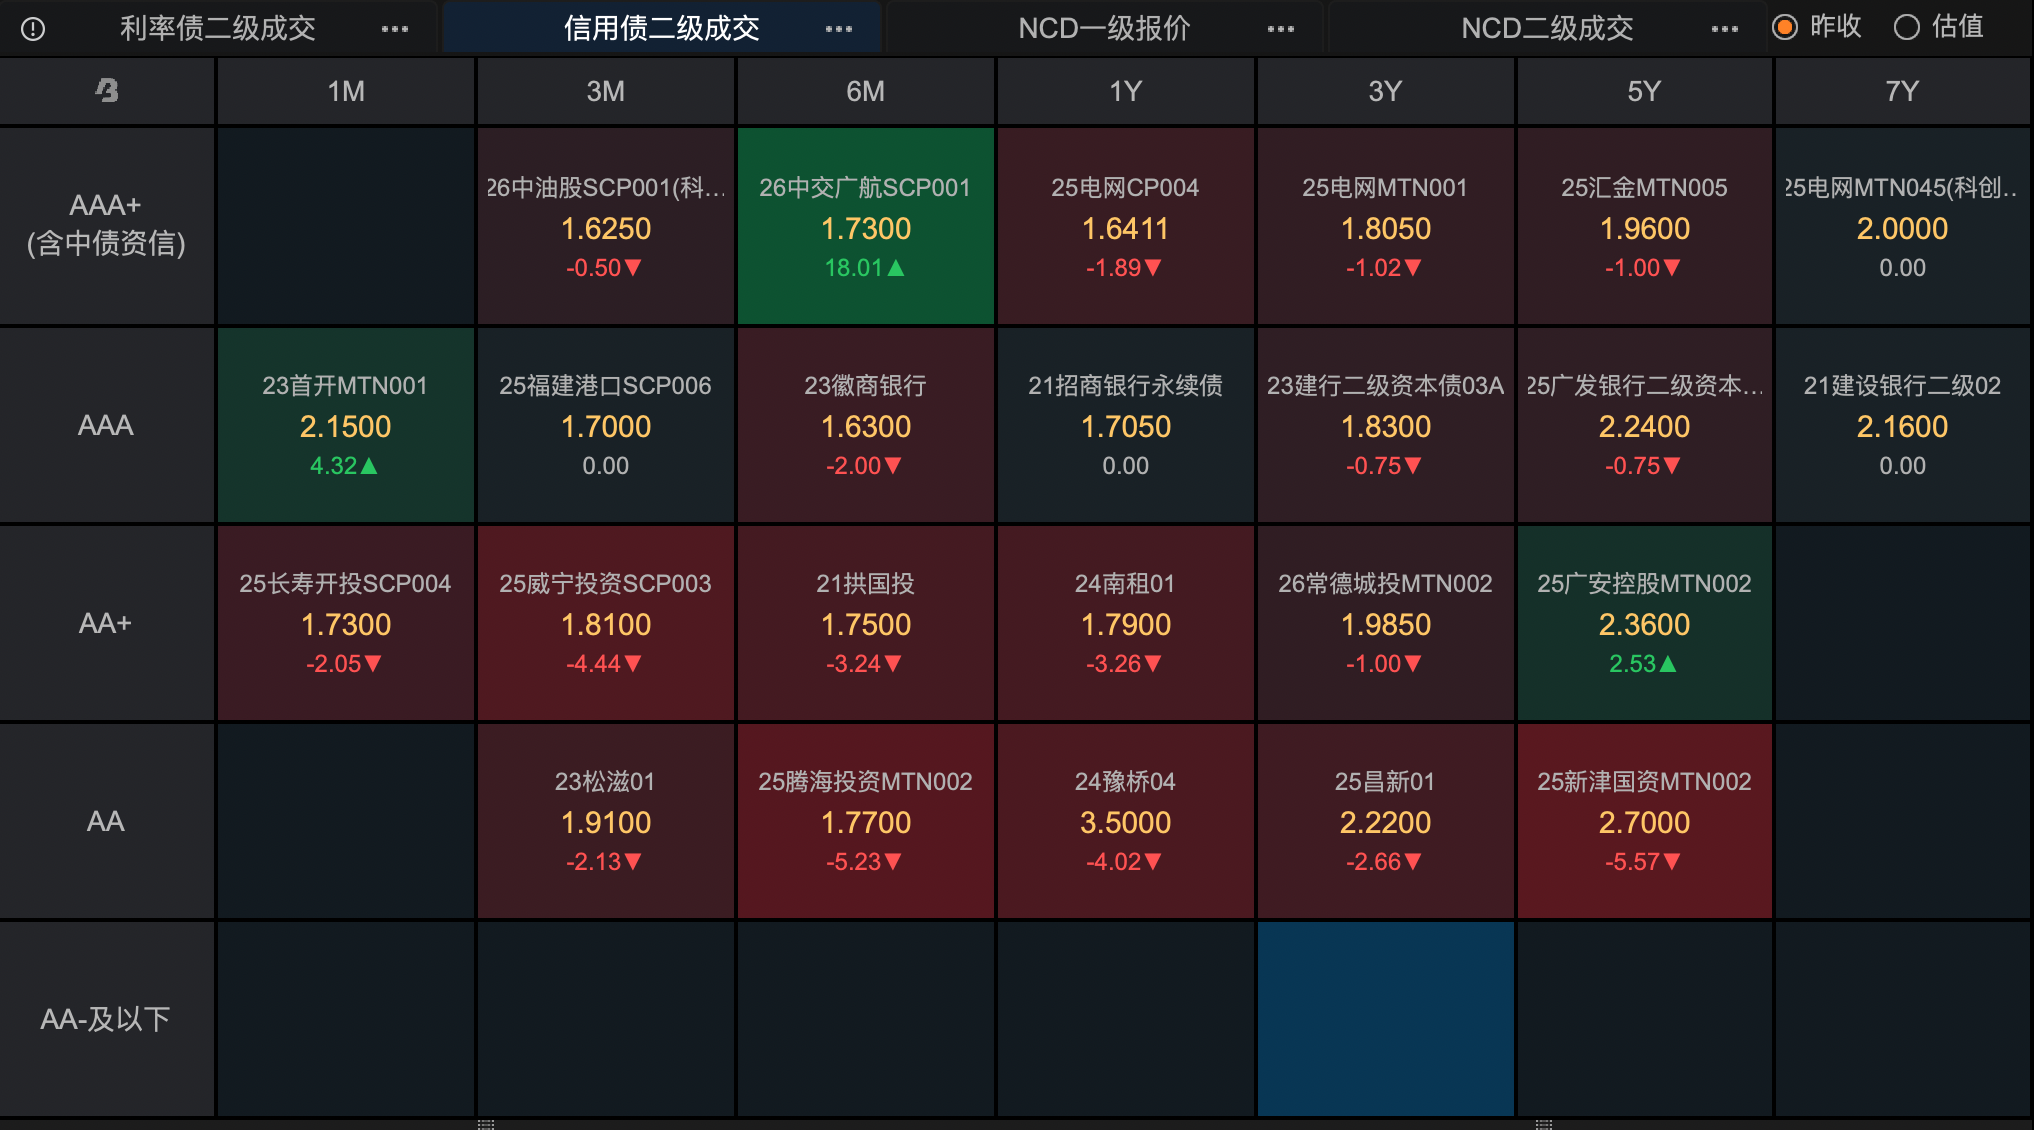The height and width of the screenshot is (1130, 2034).
Task: Click the highlighted blue empty 3Y cell
Action: pyautogui.click(x=1385, y=1018)
